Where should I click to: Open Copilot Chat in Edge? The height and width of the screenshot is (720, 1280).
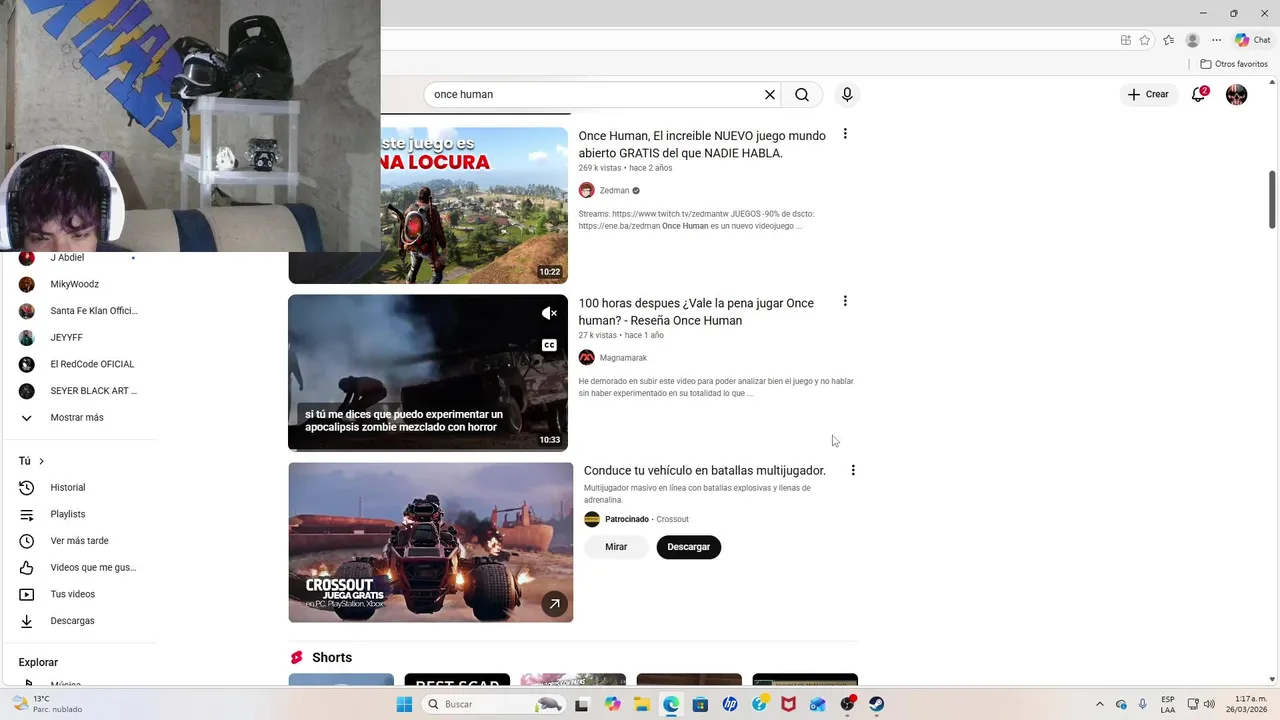(x=1253, y=40)
